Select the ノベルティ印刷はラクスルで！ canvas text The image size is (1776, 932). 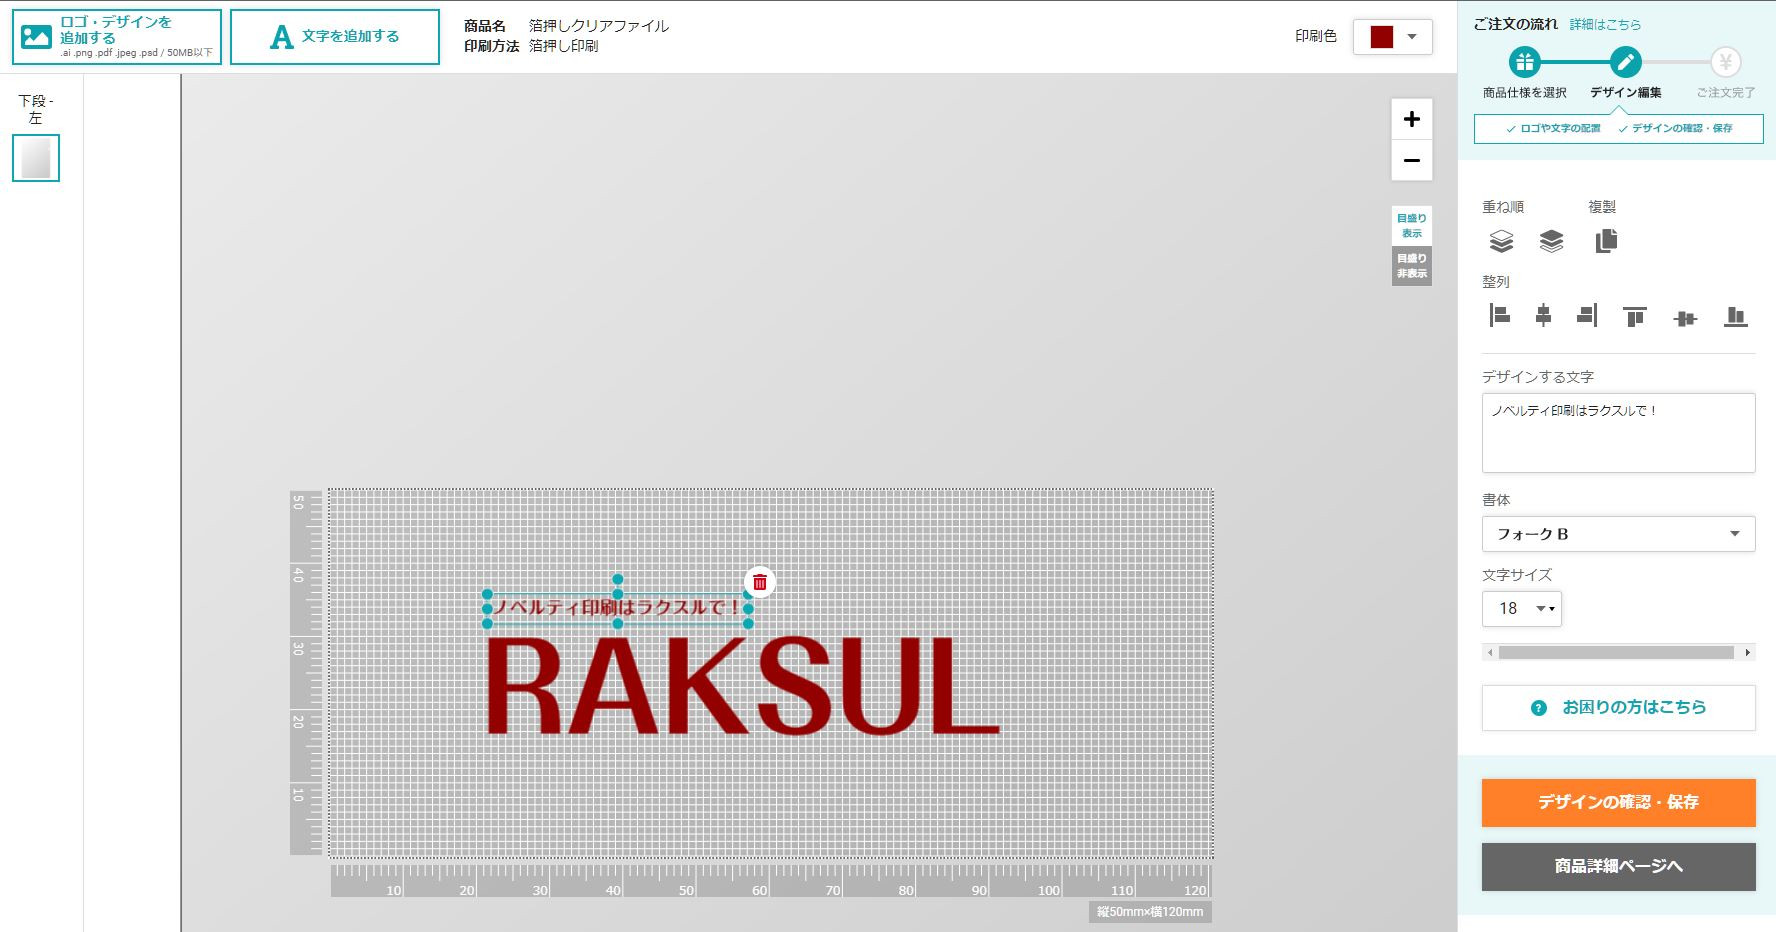point(617,607)
